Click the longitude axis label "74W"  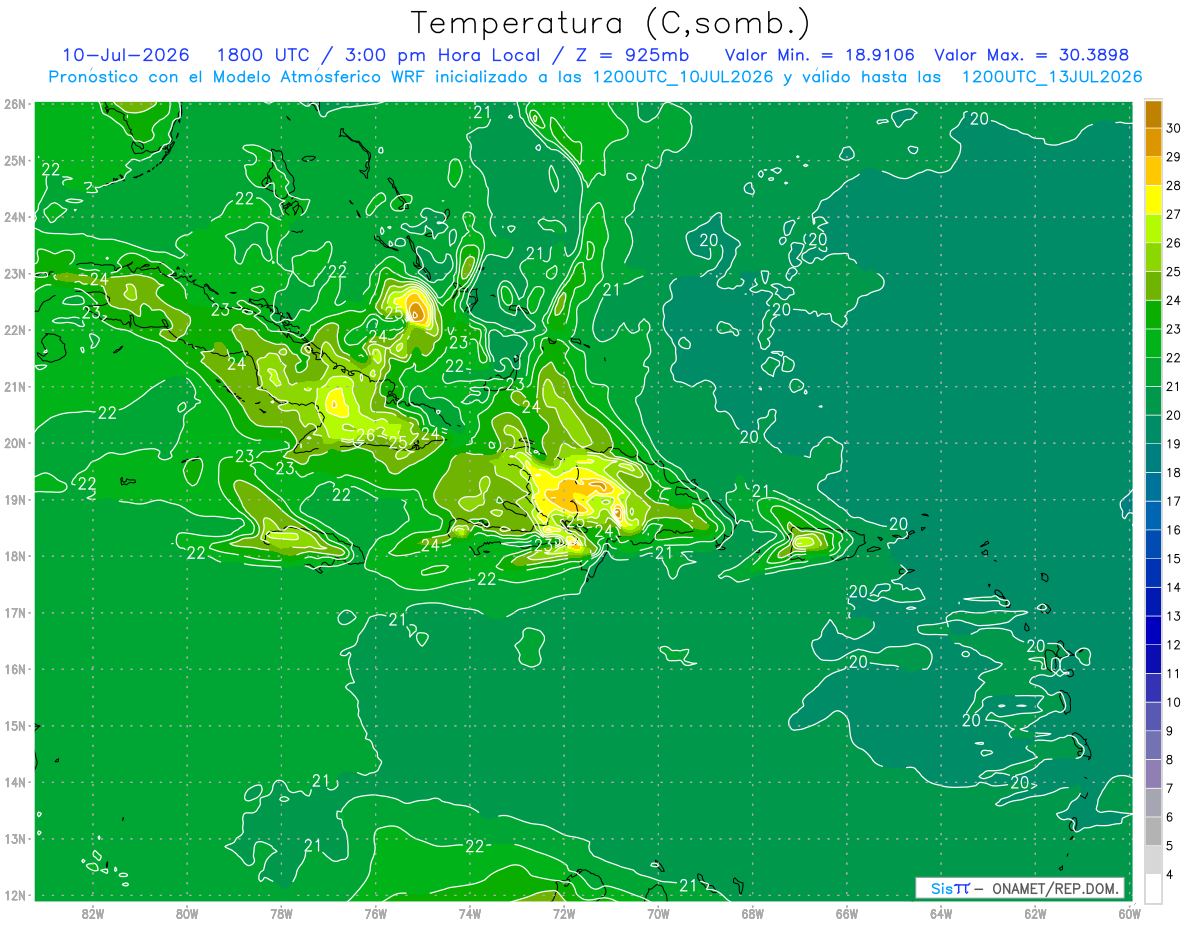click(x=469, y=912)
